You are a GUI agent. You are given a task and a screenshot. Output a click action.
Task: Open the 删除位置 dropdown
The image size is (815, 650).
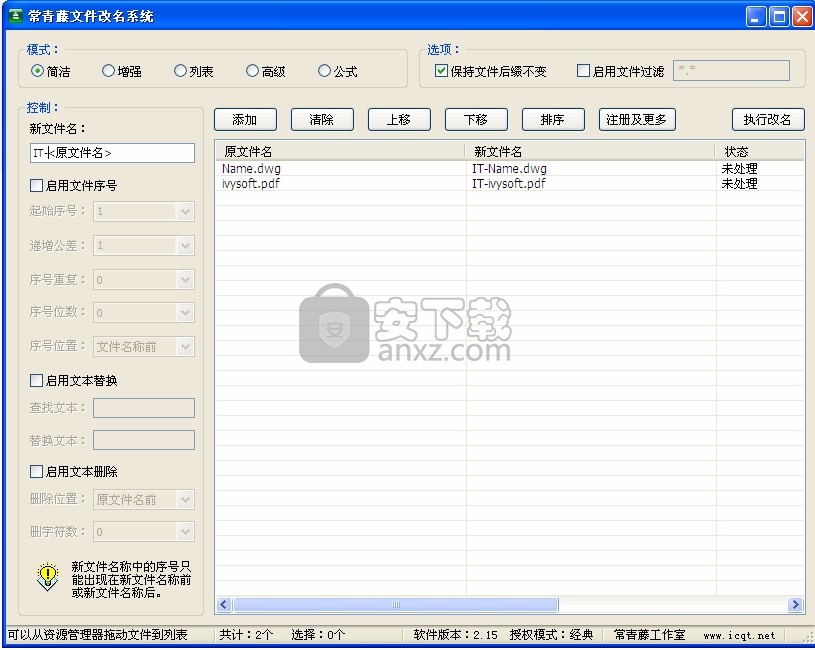(186, 500)
